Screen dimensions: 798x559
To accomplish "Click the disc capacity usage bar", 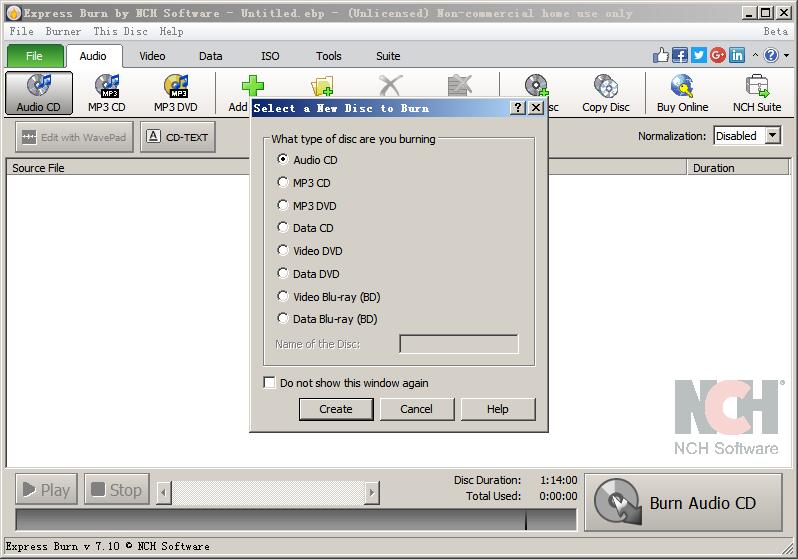I will pos(296,520).
